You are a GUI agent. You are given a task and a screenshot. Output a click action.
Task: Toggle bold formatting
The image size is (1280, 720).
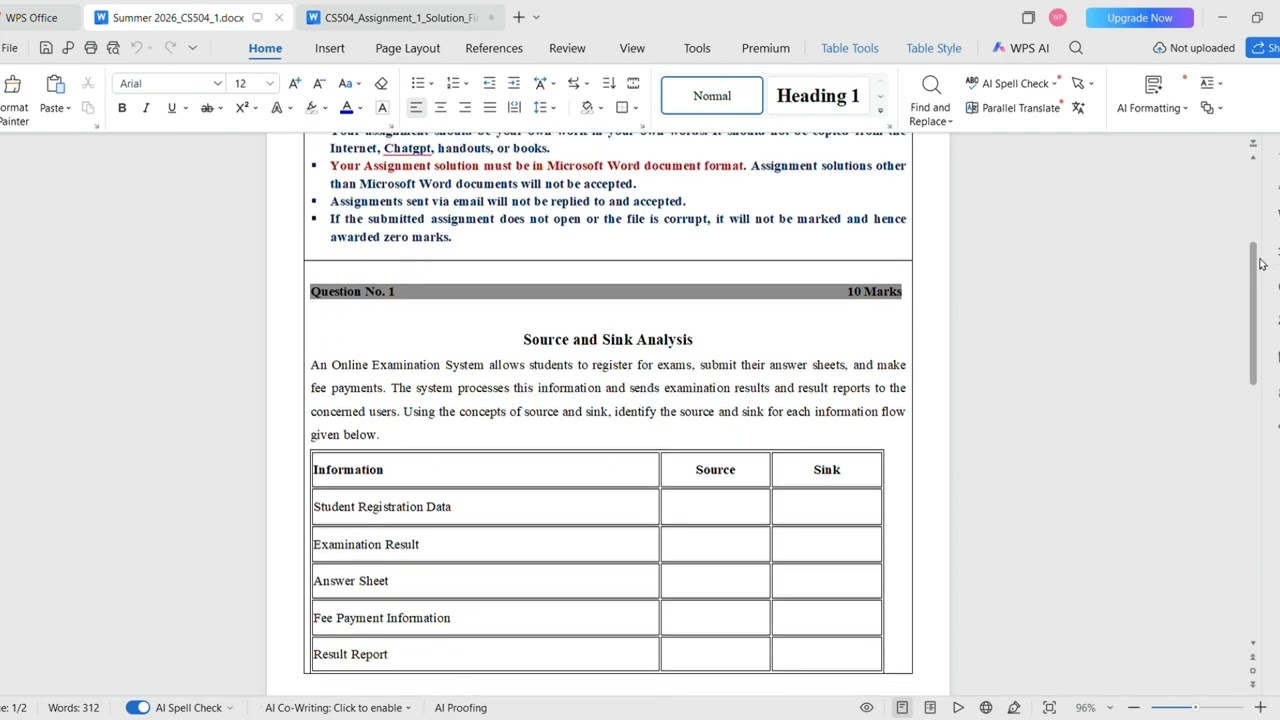pos(122,108)
